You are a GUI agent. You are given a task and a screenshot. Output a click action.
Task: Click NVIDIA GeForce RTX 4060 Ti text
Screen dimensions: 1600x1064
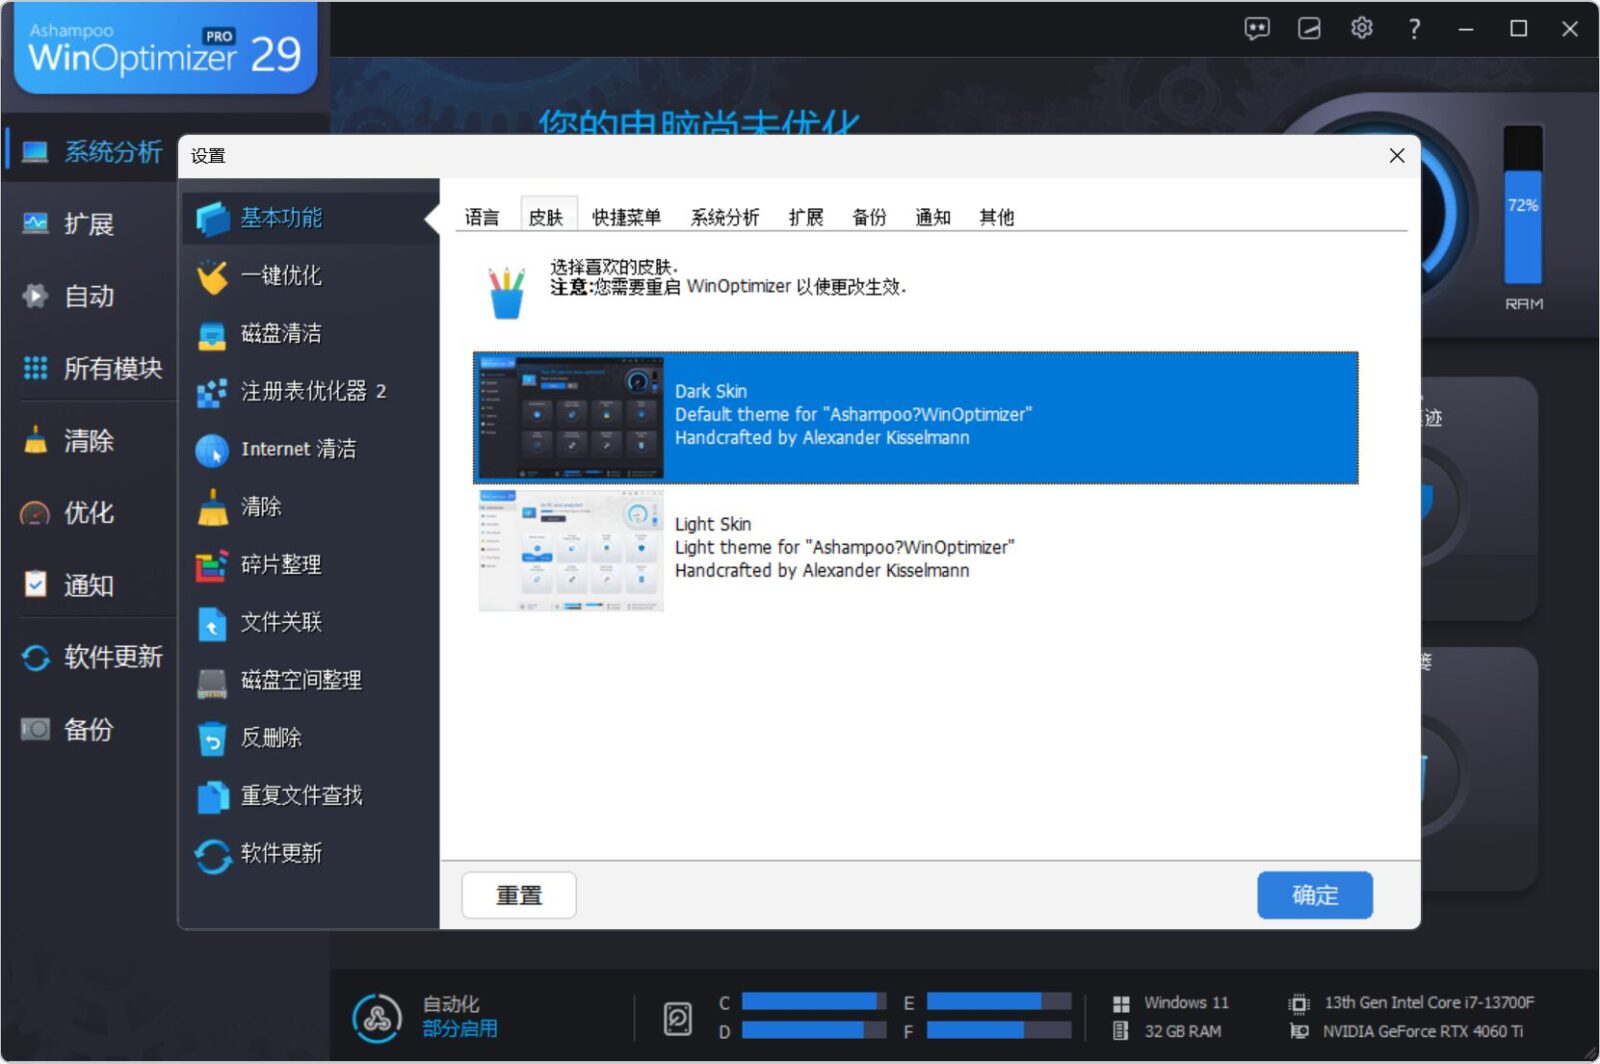click(x=1423, y=1031)
